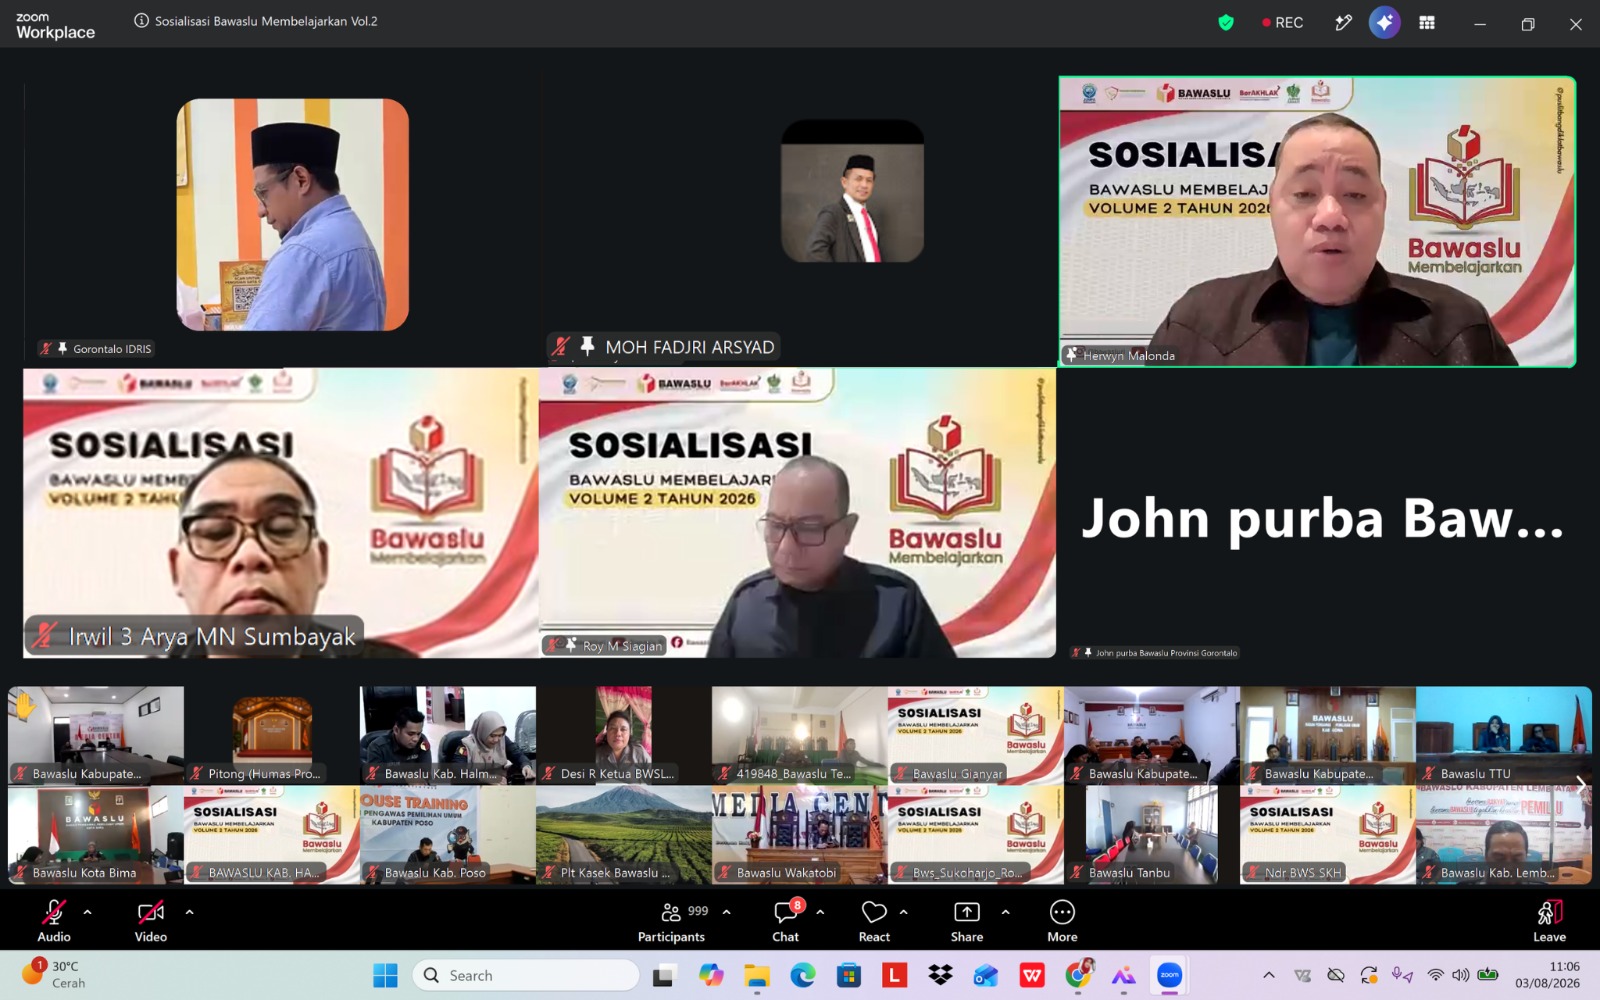The image size is (1600, 1000).
Task: Select Bws_Sukoharjo_Ro... thumbnail
Action: (975, 834)
